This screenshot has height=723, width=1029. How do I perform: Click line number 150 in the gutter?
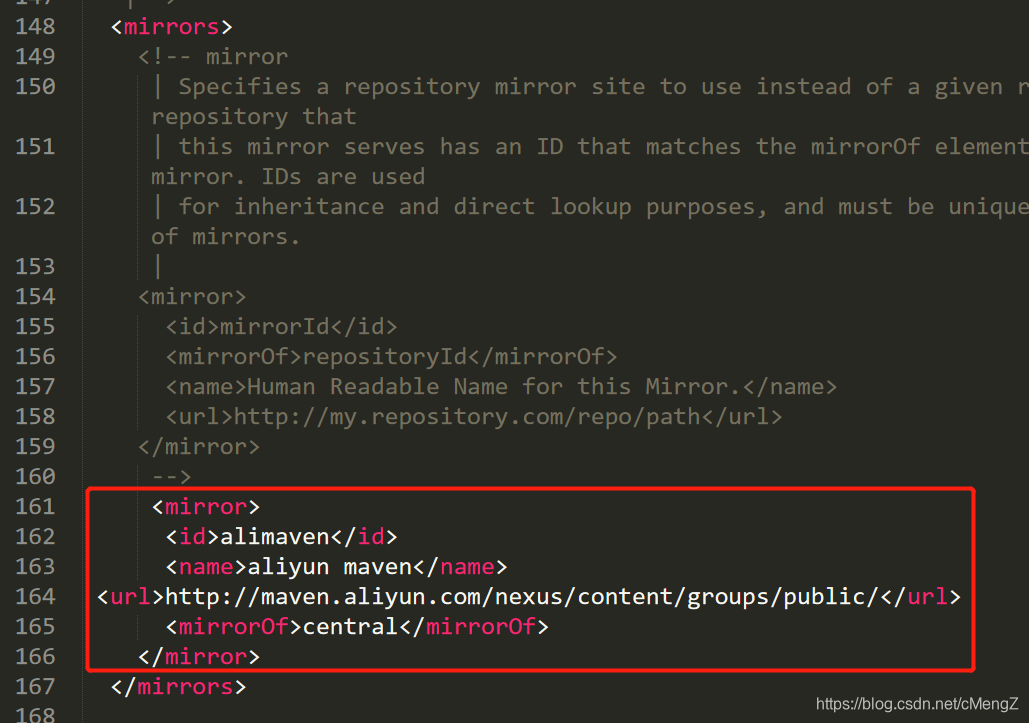(35, 87)
